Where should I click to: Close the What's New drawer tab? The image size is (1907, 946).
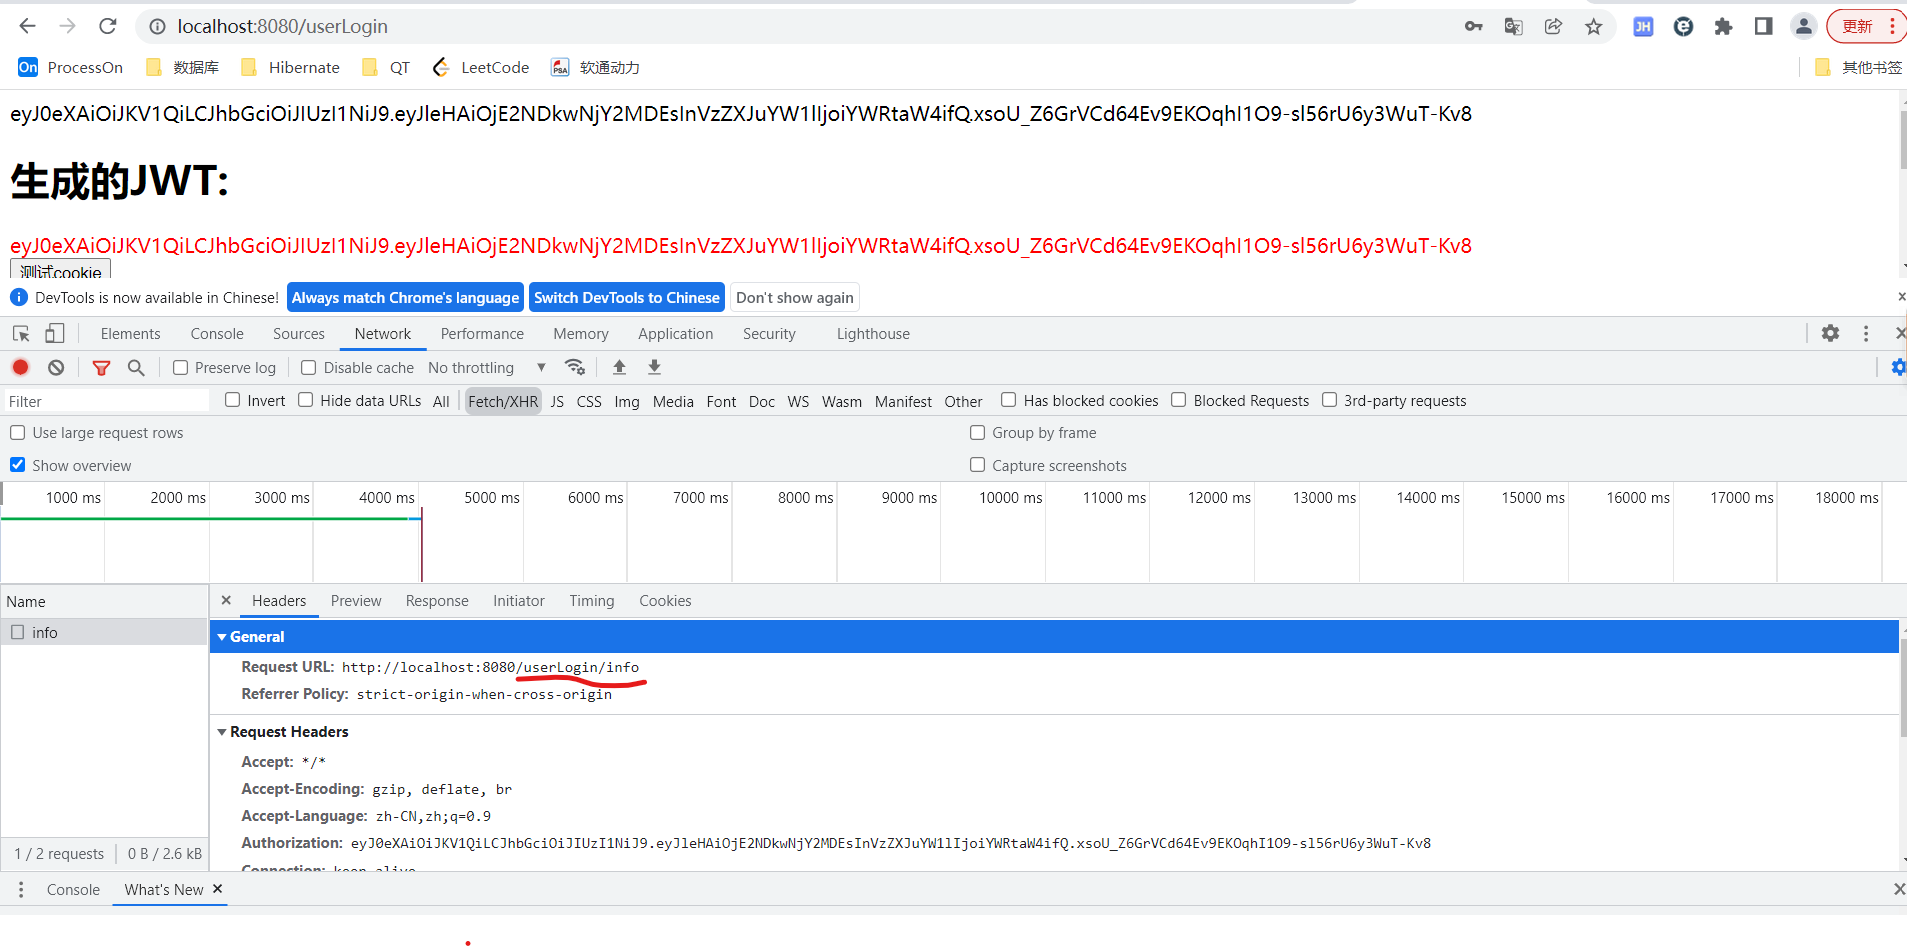pos(217,888)
